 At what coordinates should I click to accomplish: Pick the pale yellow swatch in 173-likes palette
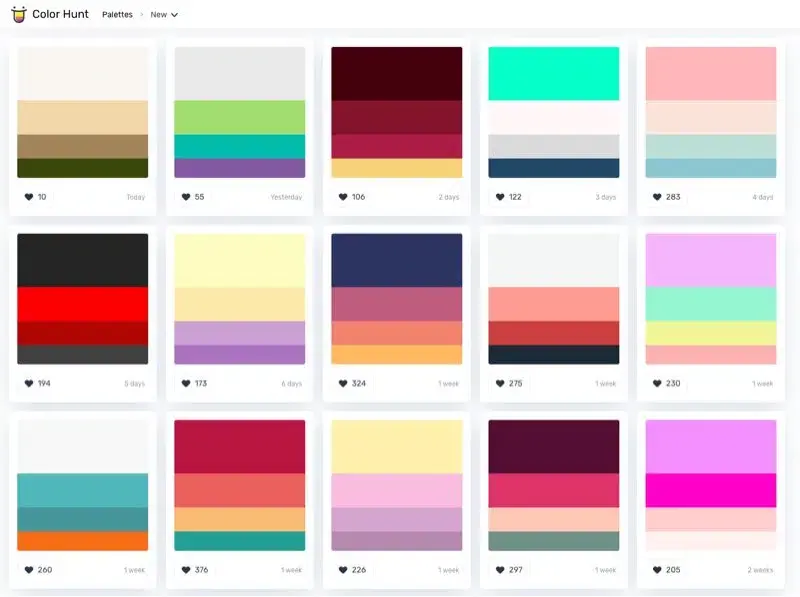click(x=240, y=260)
